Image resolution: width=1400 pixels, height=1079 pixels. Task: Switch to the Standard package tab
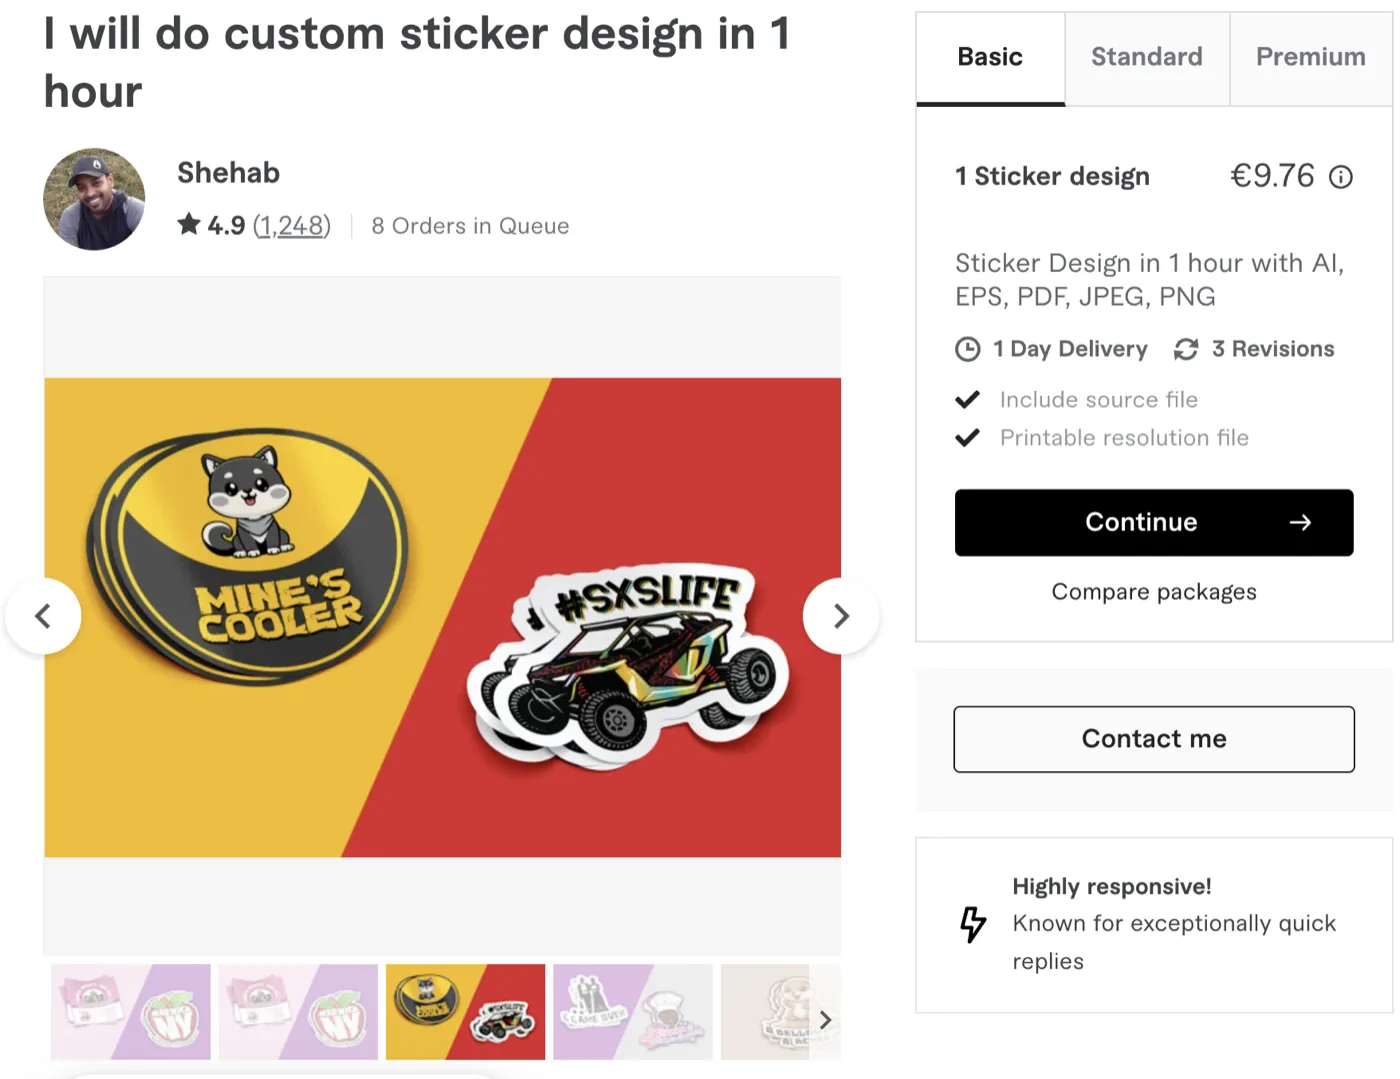point(1146,57)
